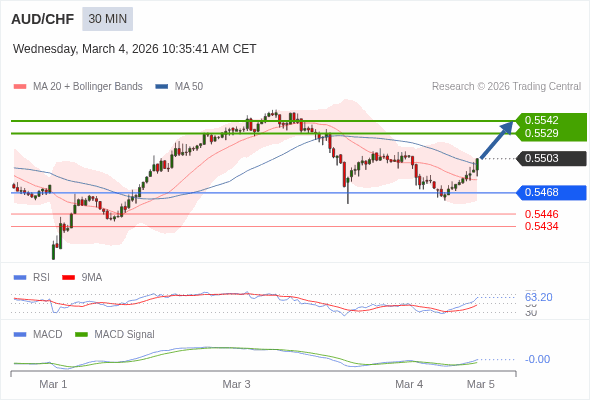Image resolution: width=590 pixels, height=400 pixels.
Task: Click the blue RSI legend swatch
Action: (x=20, y=278)
